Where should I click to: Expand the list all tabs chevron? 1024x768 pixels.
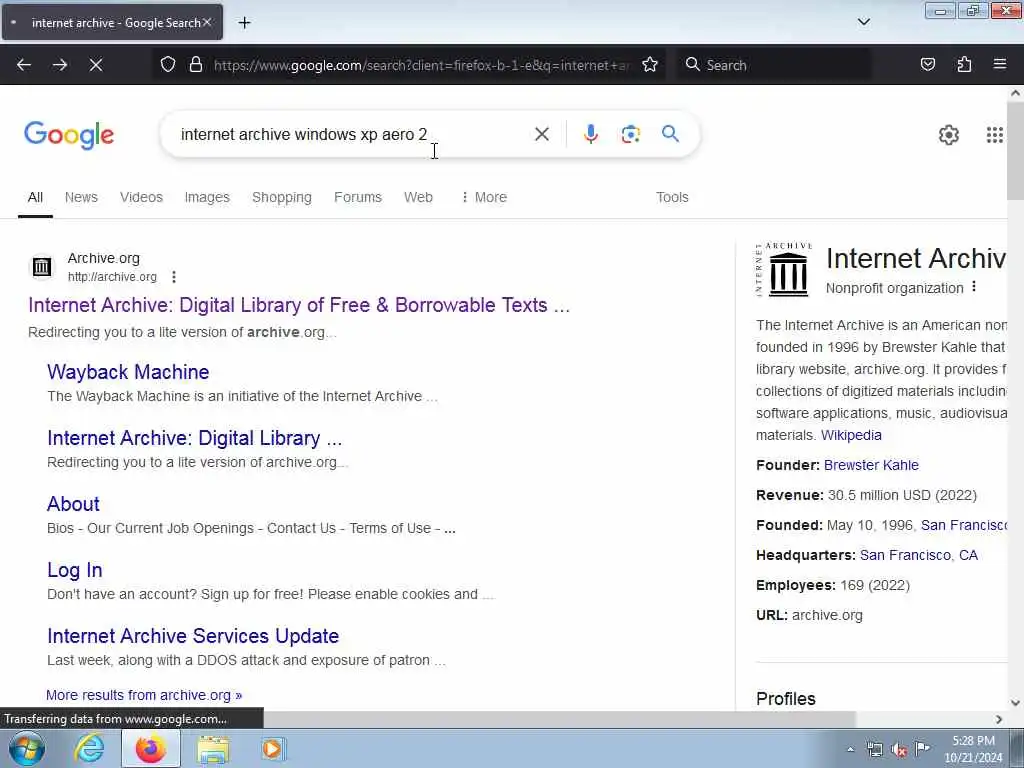click(863, 22)
